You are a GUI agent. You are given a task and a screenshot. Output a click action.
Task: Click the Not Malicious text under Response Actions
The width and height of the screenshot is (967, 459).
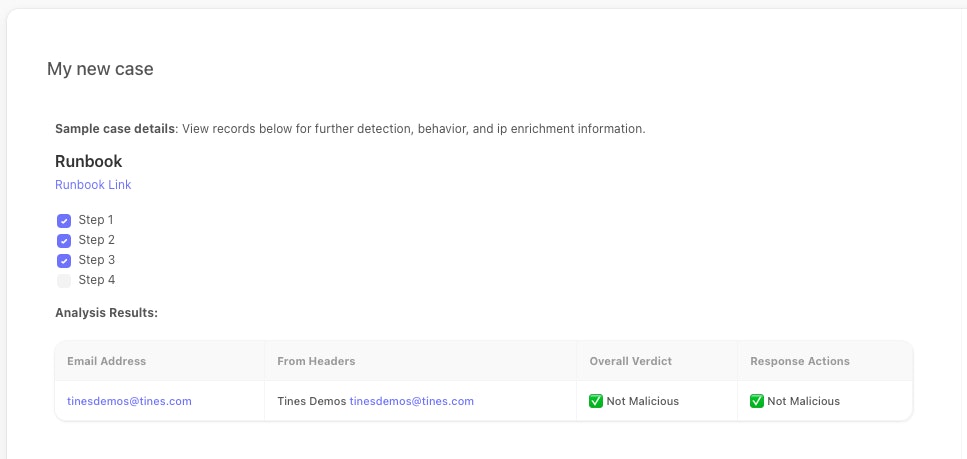coord(803,401)
